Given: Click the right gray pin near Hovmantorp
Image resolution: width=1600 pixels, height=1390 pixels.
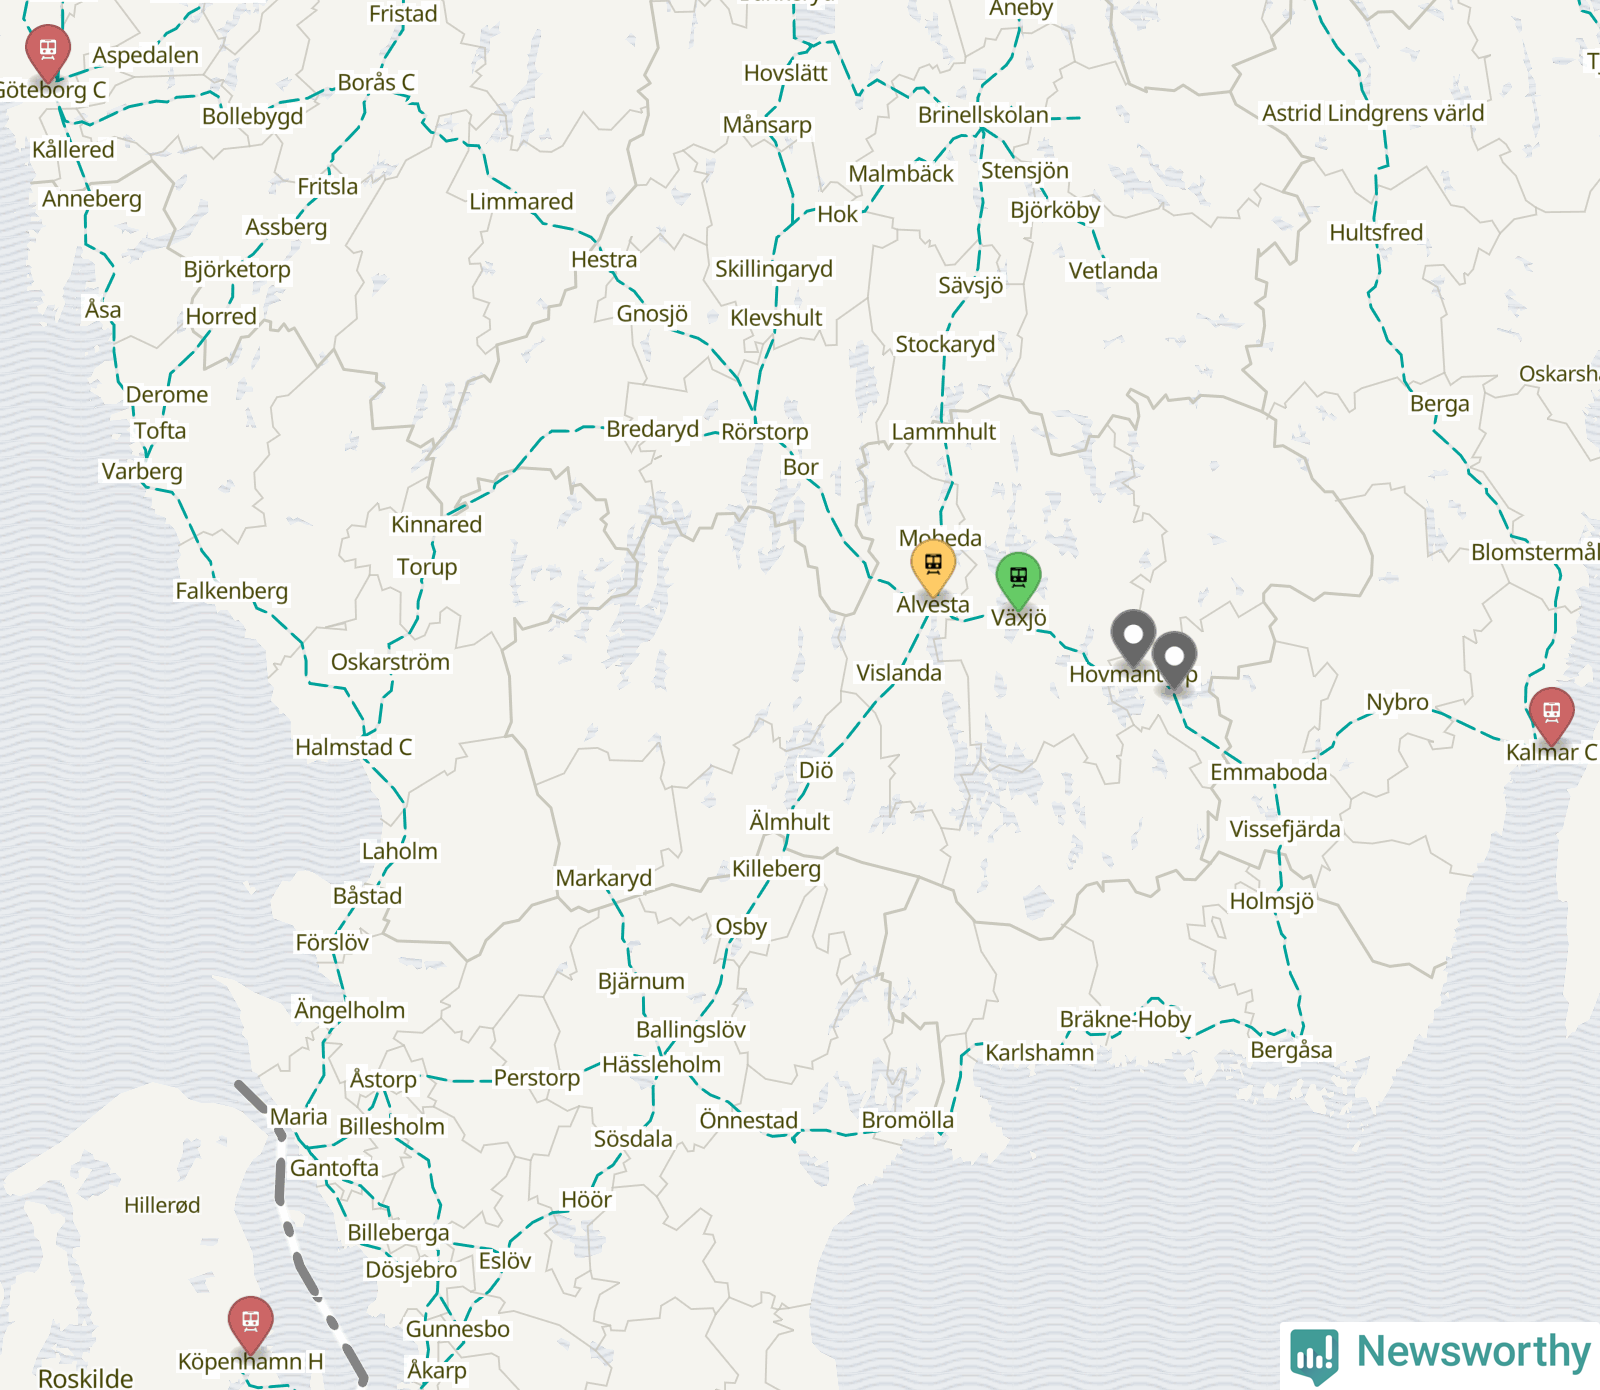Looking at the screenshot, I should click(1174, 660).
